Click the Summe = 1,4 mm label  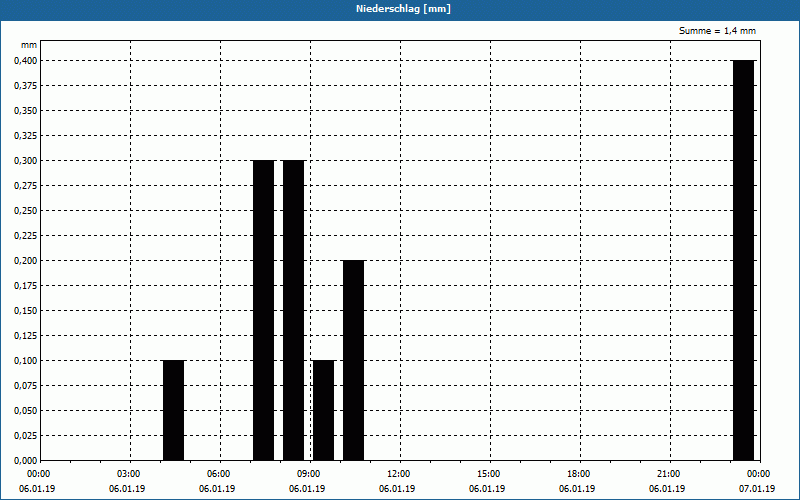pyautogui.click(x=717, y=31)
